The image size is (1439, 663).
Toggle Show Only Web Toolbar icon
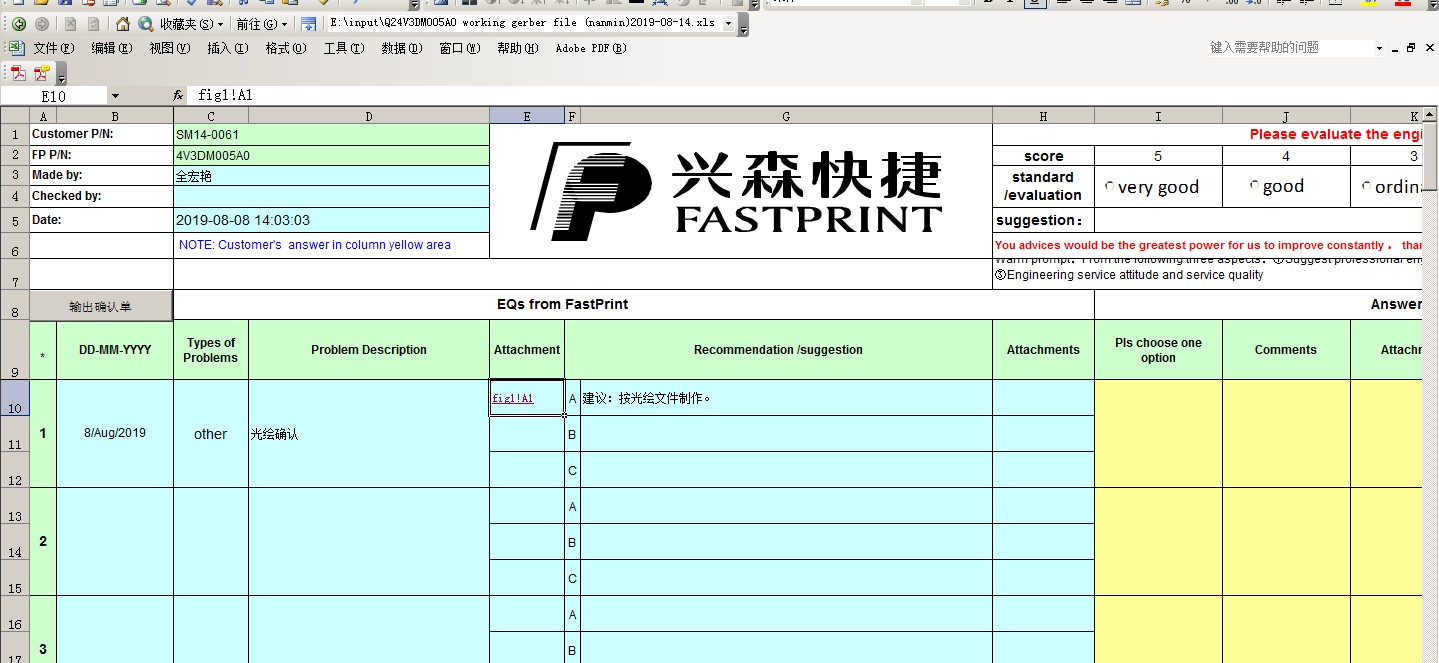pos(309,23)
